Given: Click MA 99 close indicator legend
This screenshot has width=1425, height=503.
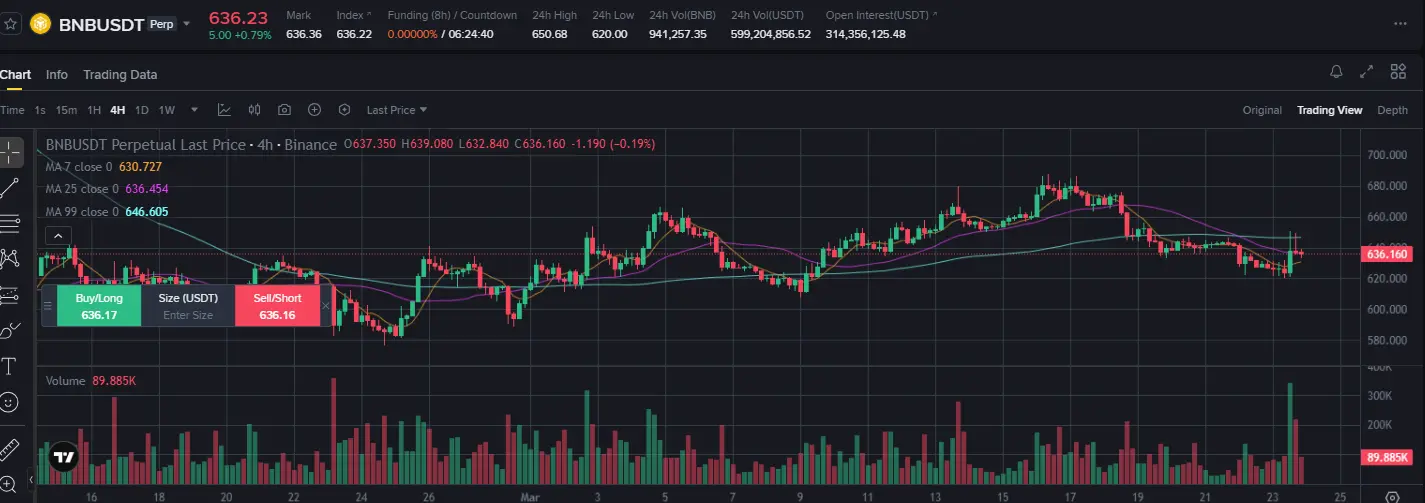Looking at the screenshot, I should pyautogui.click(x=107, y=212).
